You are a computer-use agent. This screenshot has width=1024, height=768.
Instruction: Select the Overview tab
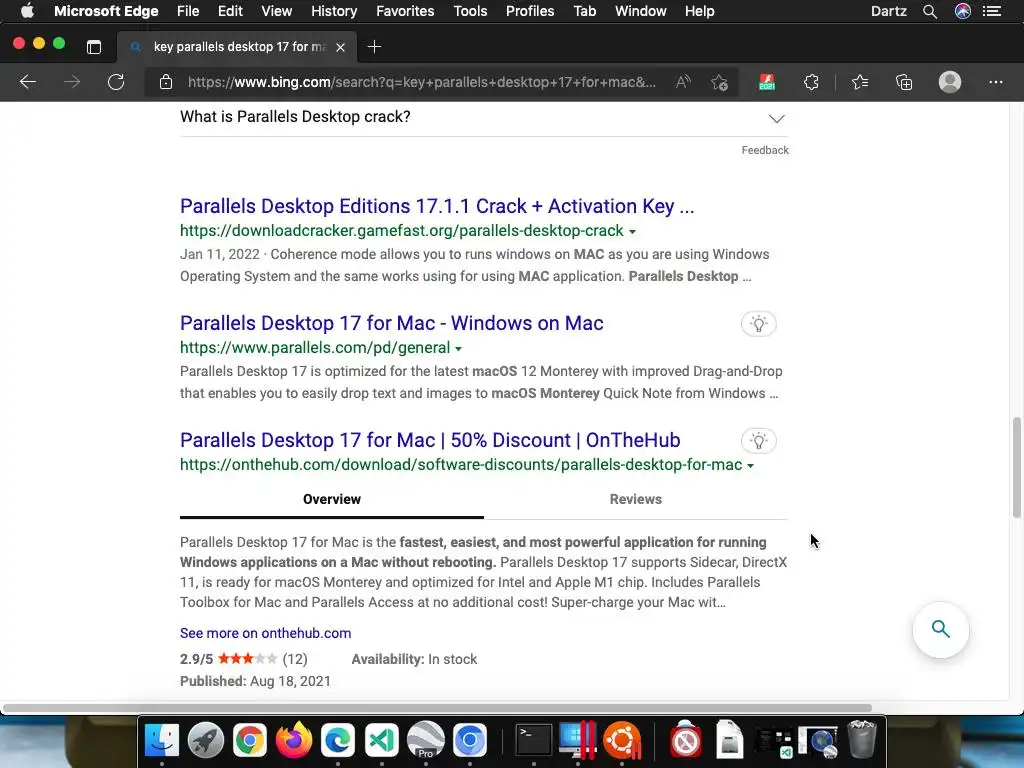pyautogui.click(x=332, y=499)
